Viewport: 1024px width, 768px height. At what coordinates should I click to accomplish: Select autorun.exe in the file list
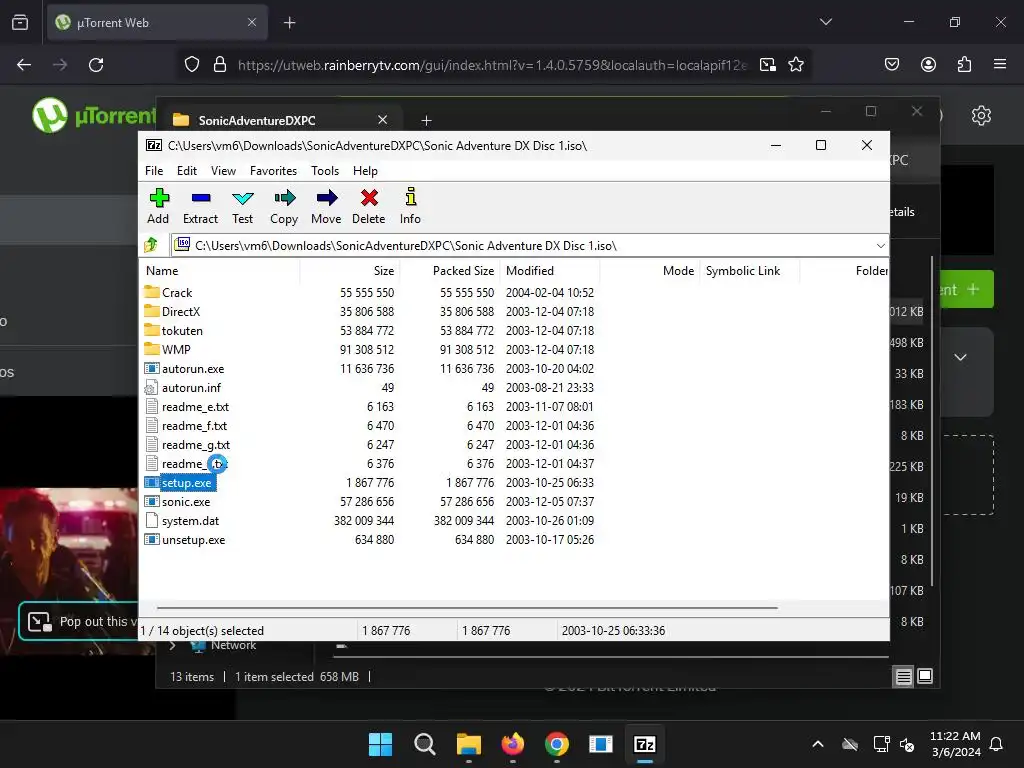(193, 368)
